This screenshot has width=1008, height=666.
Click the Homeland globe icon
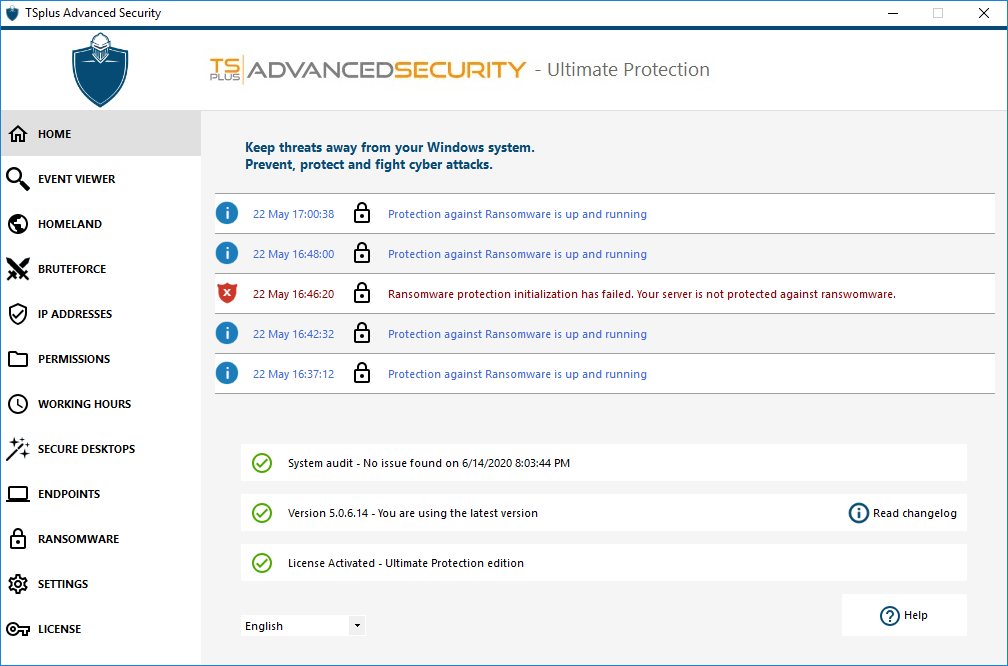pos(18,224)
